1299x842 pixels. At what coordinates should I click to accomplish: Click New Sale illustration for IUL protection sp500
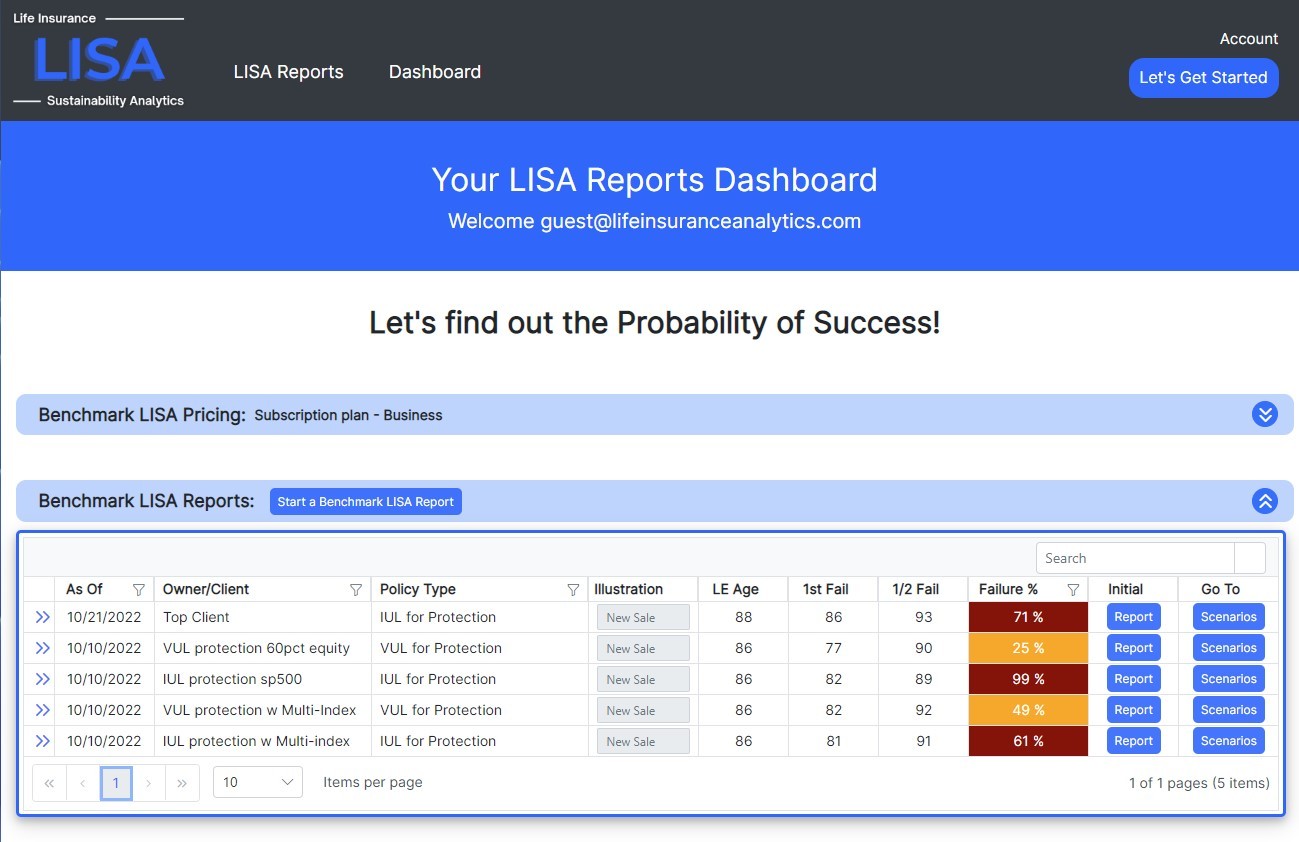643,680
